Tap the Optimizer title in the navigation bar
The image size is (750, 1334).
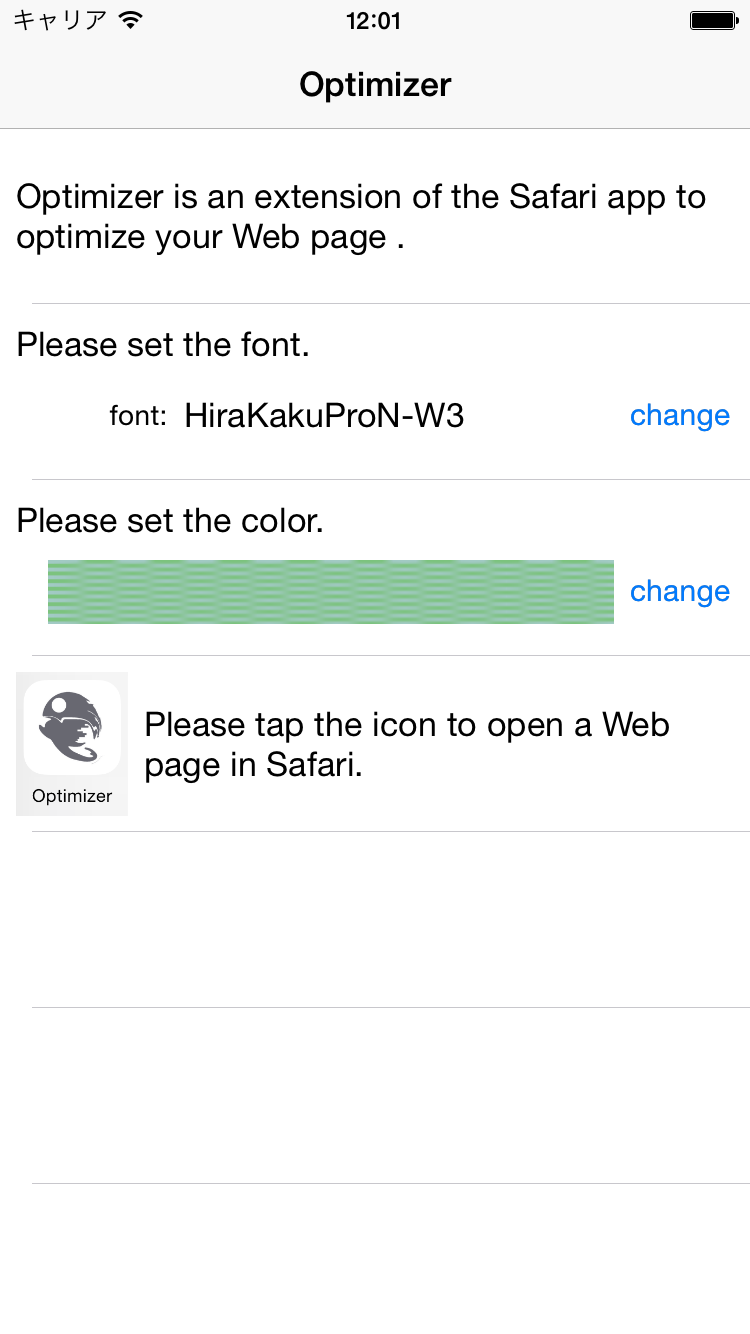click(x=375, y=85)
